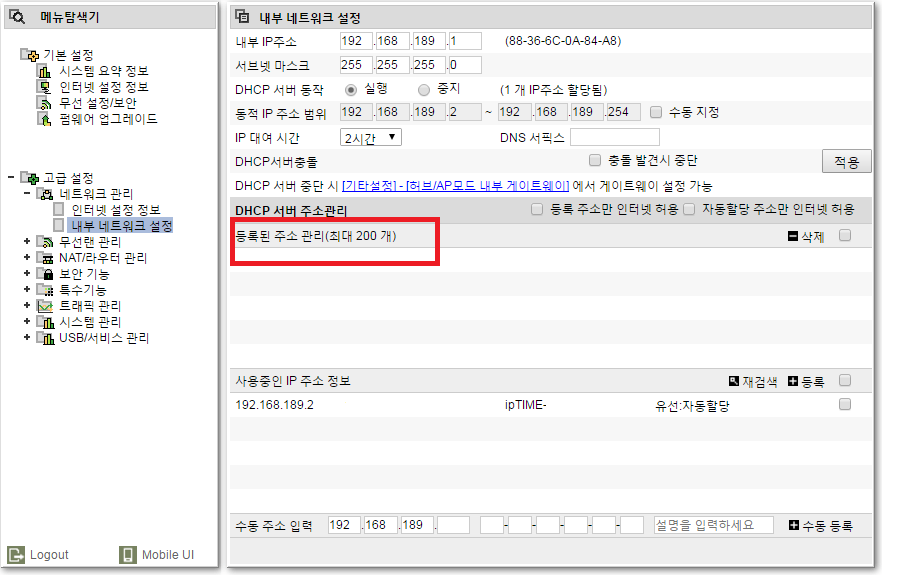
Task: Click the wireless LAN management icon
Action: pyautogui.click(x=45, y=242)
